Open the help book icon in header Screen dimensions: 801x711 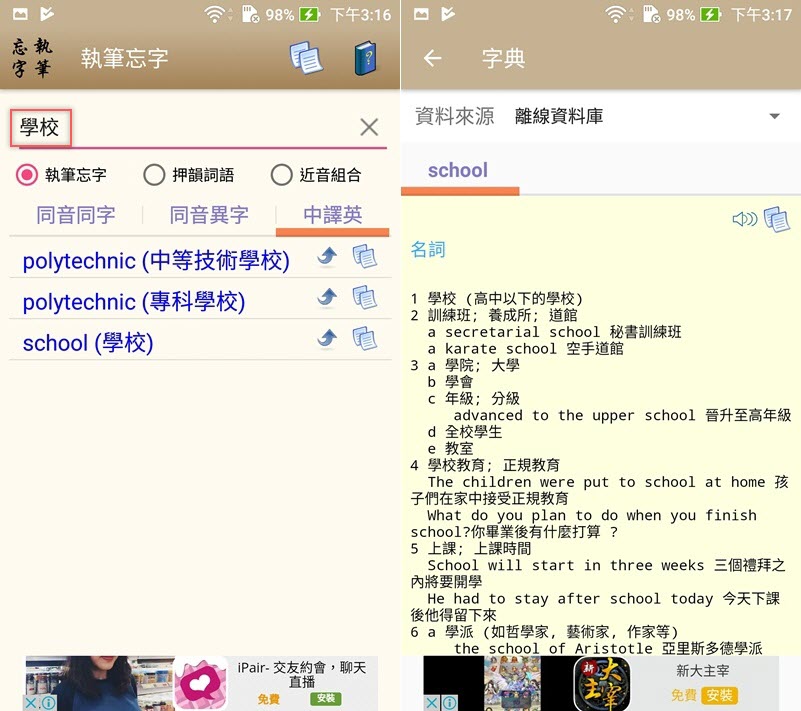pyautogui.click(x=366, y=58)
